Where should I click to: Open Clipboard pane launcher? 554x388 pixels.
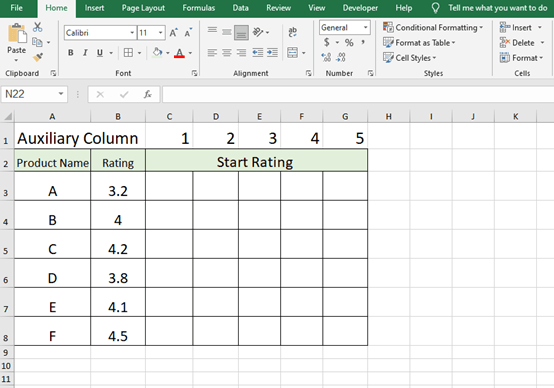coord(53,73)
